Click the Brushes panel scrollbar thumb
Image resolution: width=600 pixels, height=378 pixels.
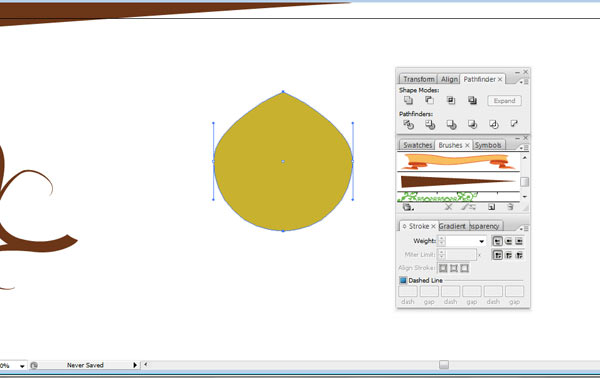525,182
